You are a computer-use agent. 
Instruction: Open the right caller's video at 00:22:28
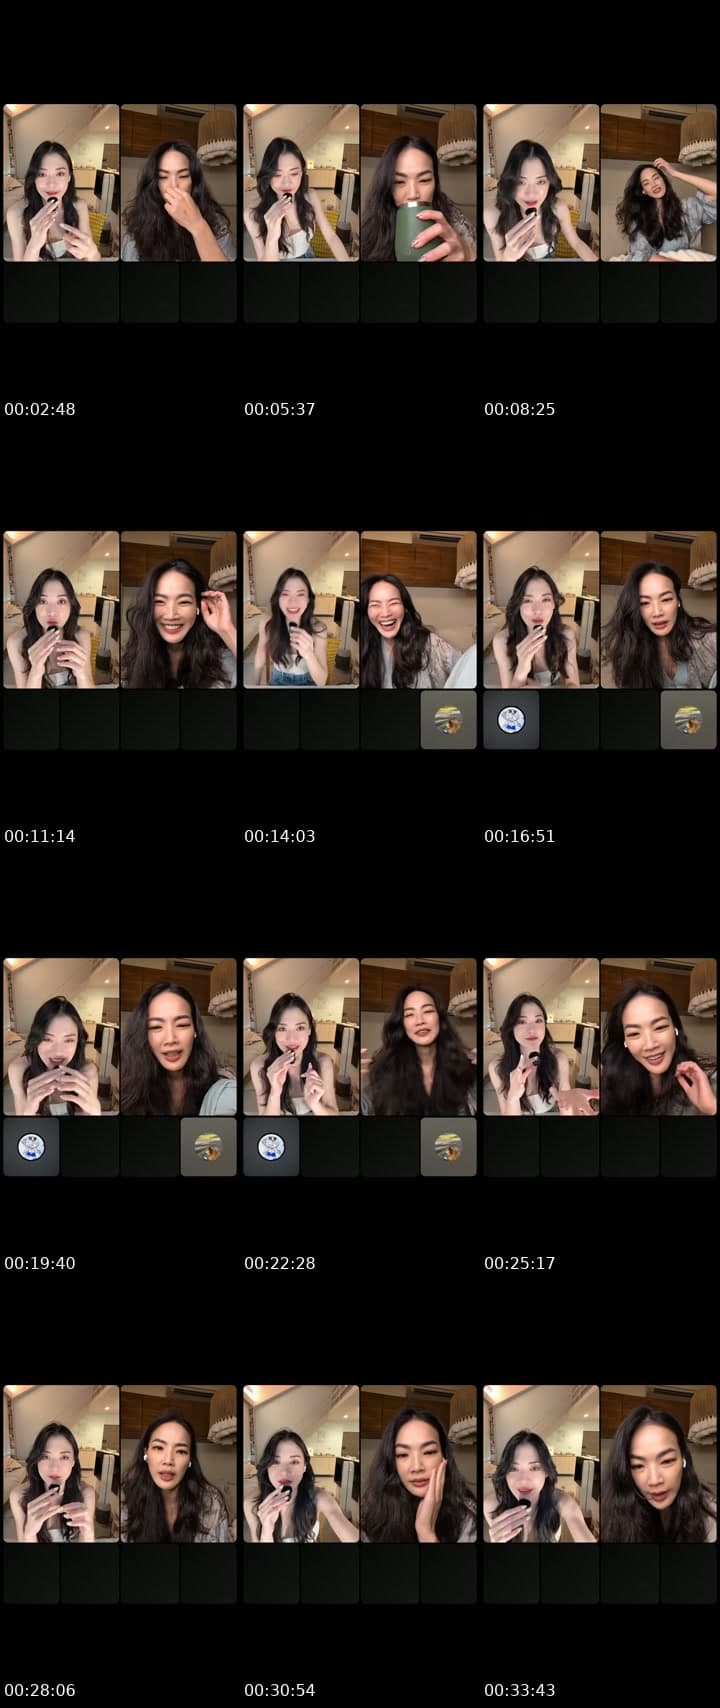pyautogui.click(x=419, y=1037)
